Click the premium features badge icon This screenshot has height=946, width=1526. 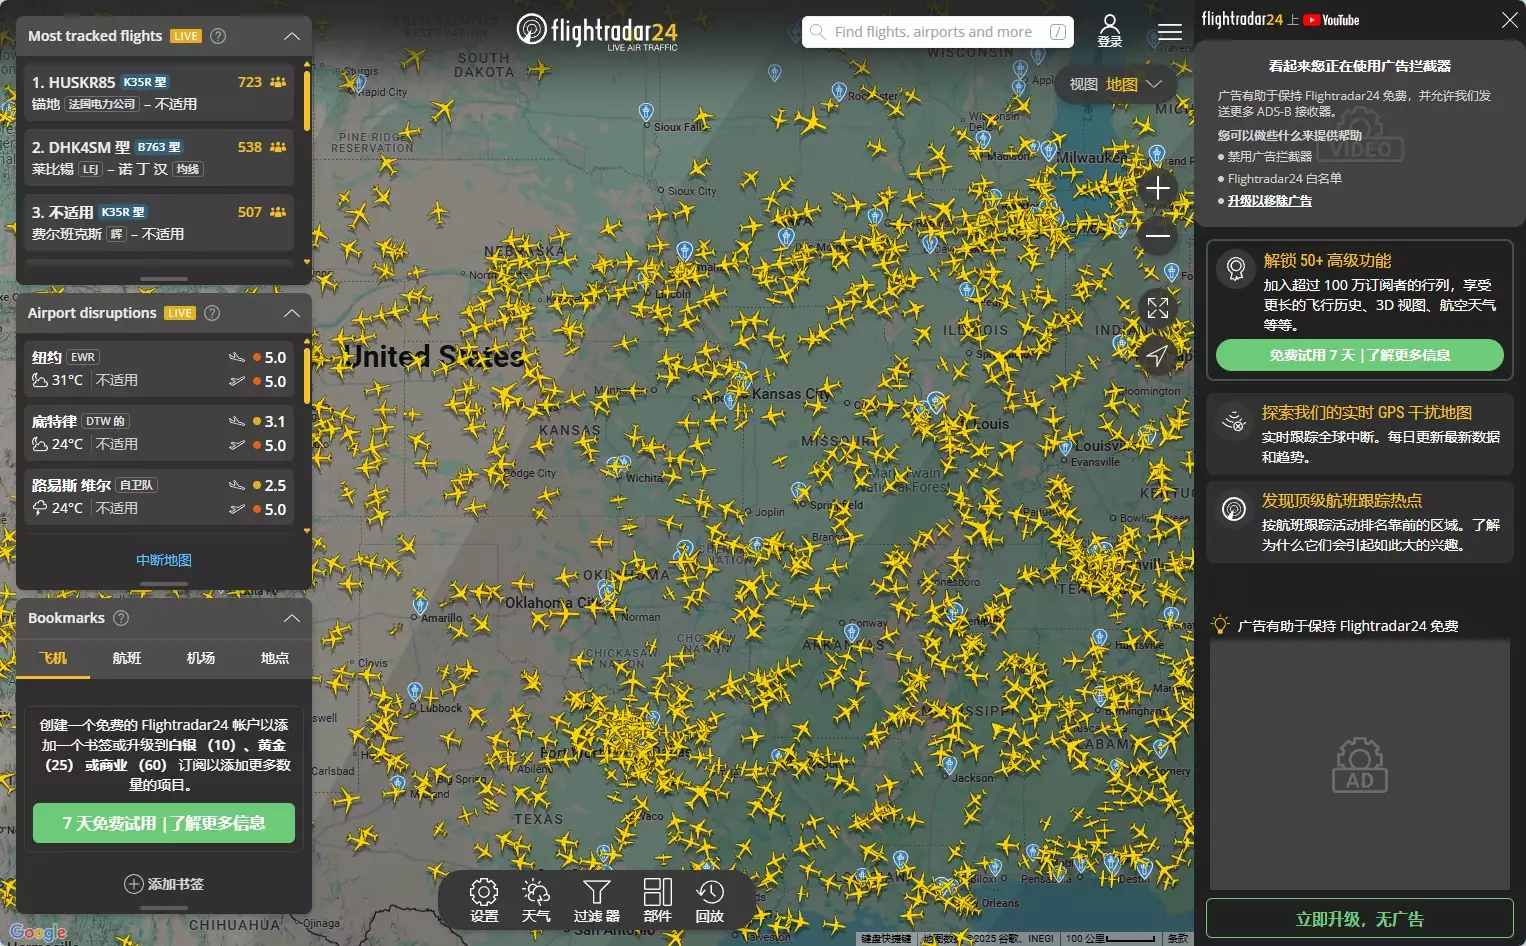[x=1236, y=268]
